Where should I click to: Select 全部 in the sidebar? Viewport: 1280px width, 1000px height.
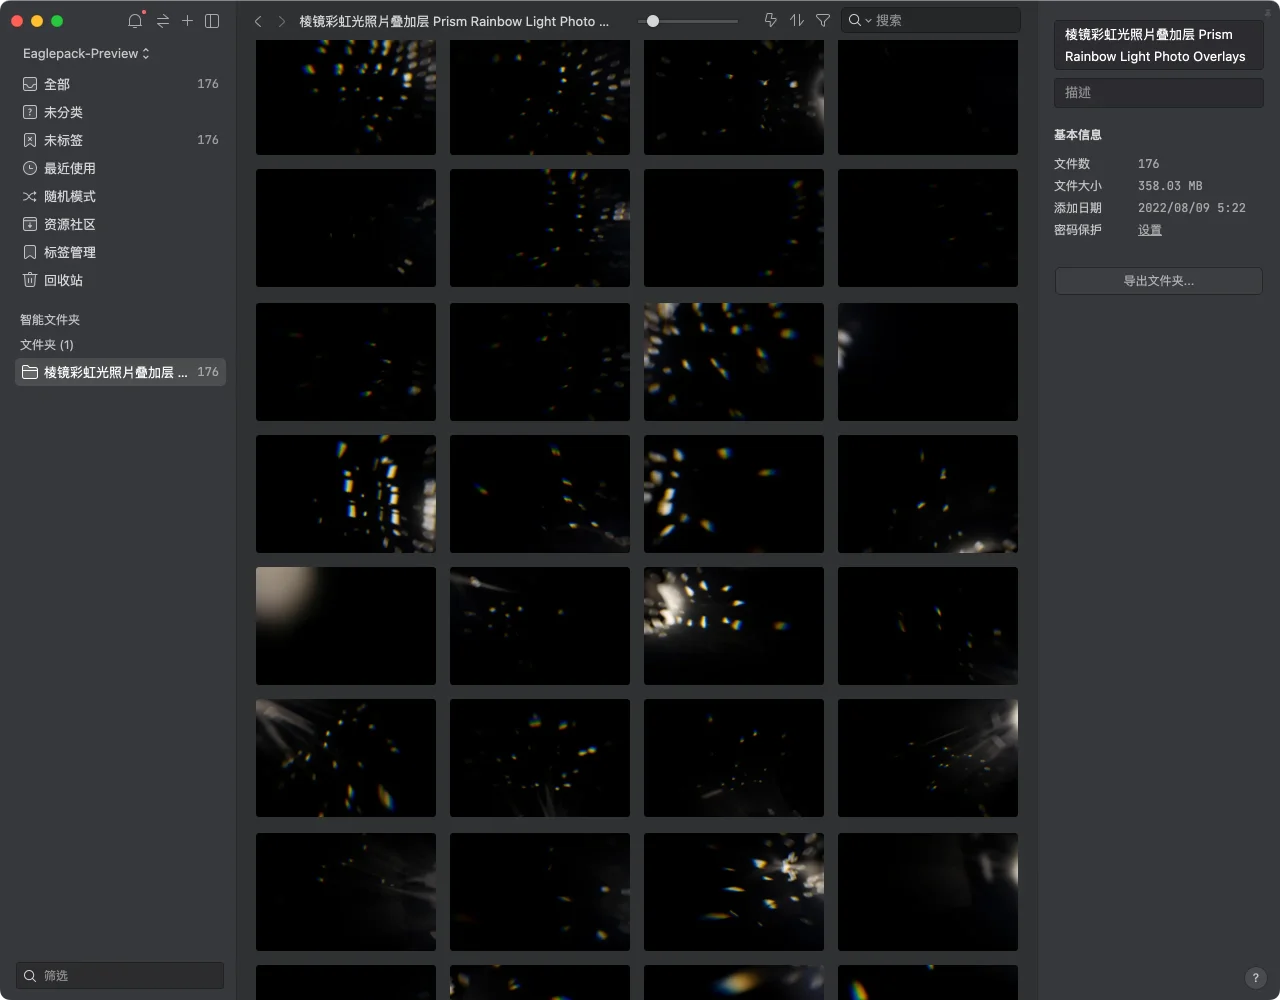(x=120, y=84)
